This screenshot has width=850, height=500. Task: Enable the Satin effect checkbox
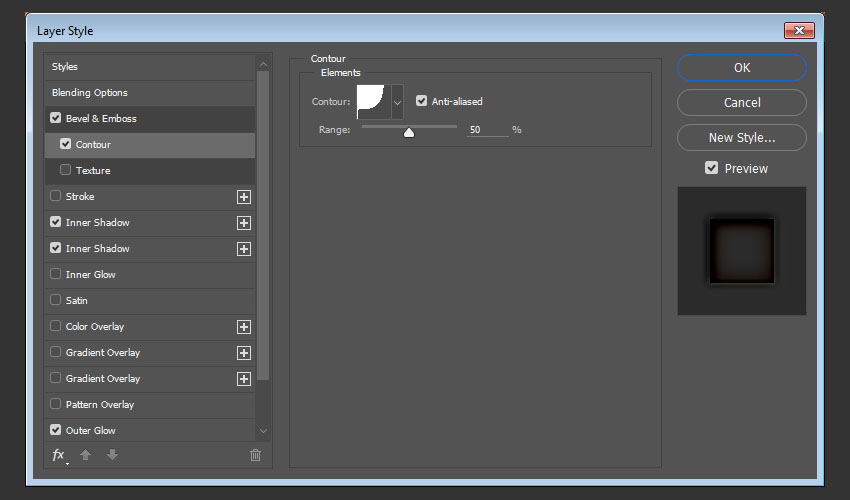coord(55,300)
